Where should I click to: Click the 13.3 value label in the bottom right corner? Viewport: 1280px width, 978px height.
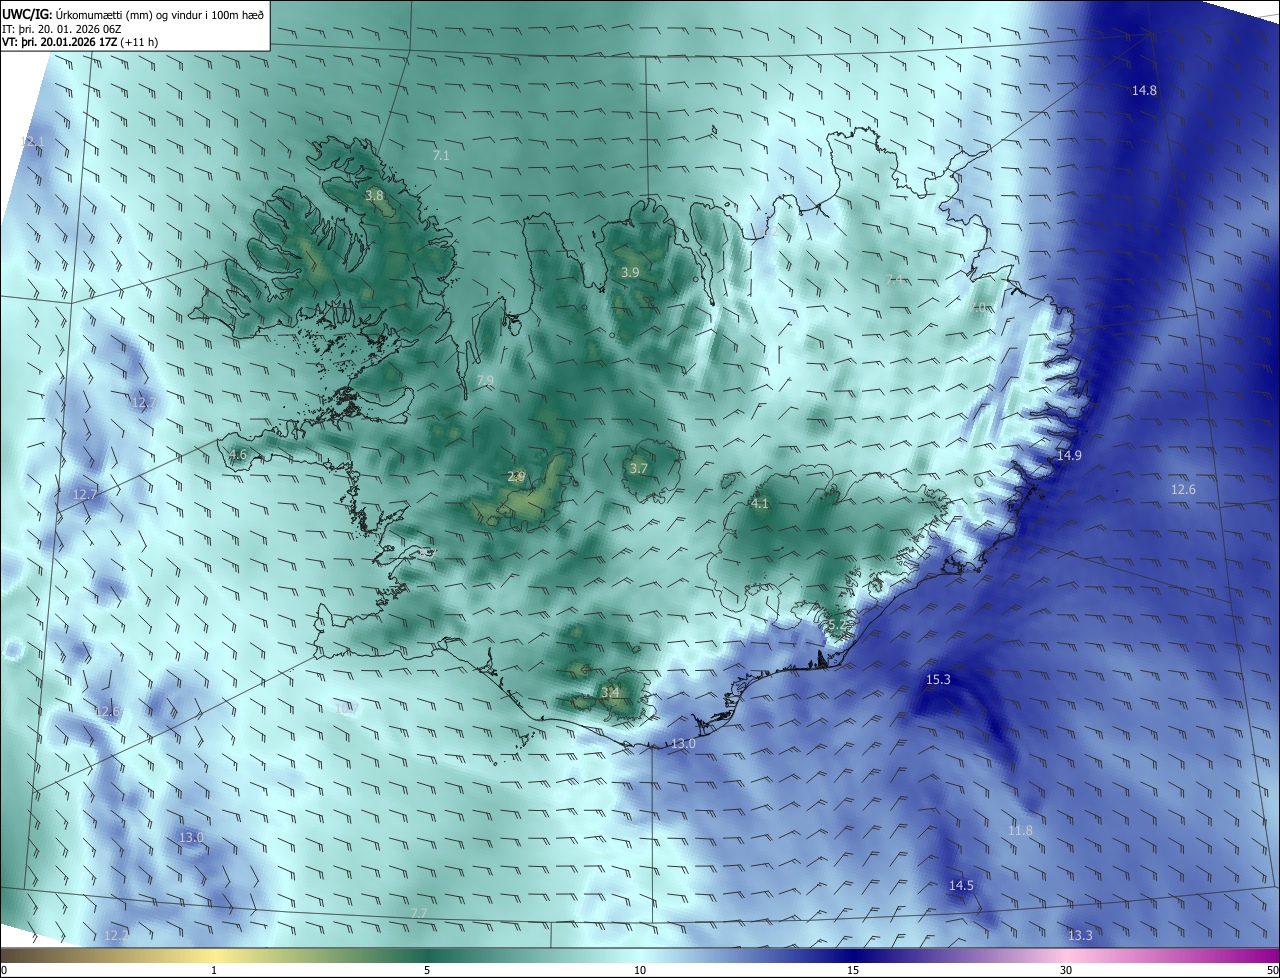click(x=1080, y=936)
